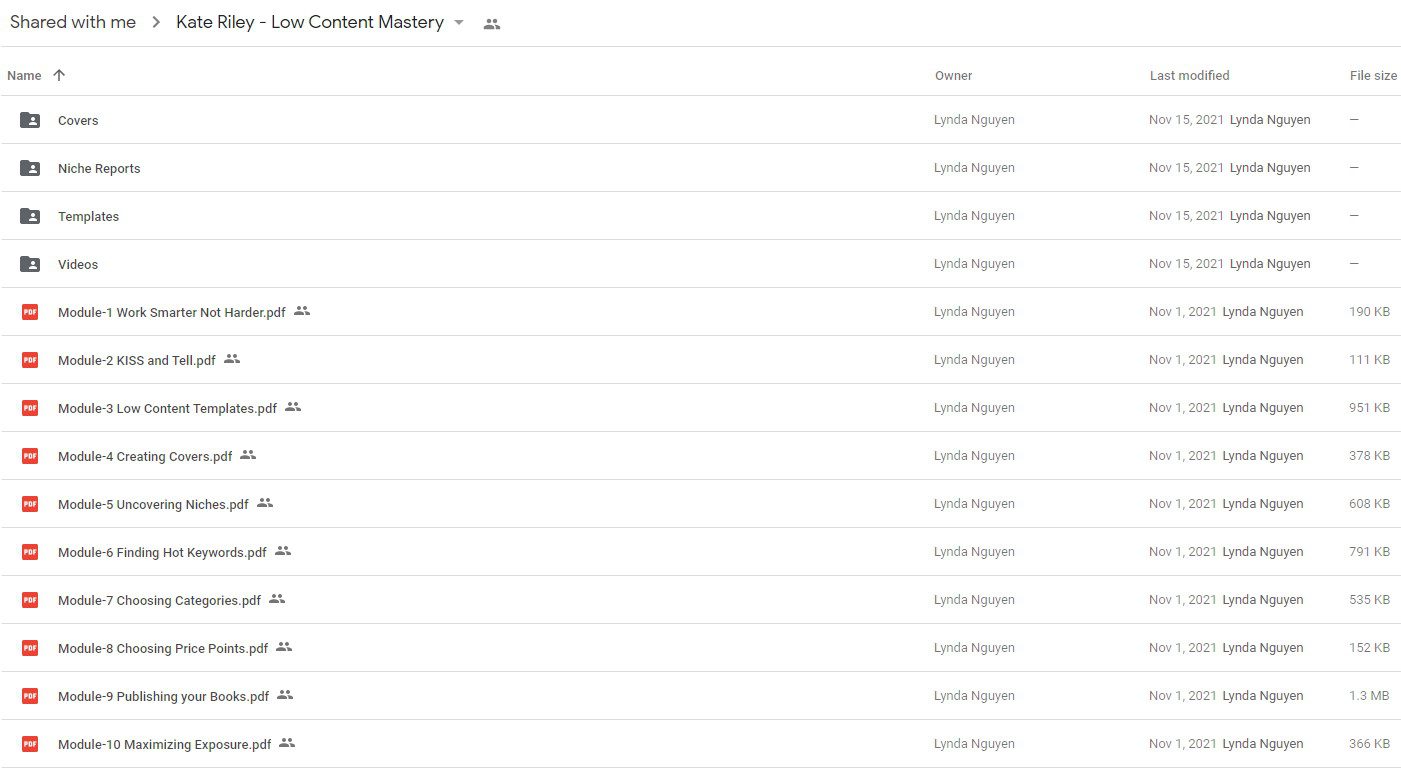Open the Covers shared folder icon
The image size is (1401, 773).
tap(30, 120)
